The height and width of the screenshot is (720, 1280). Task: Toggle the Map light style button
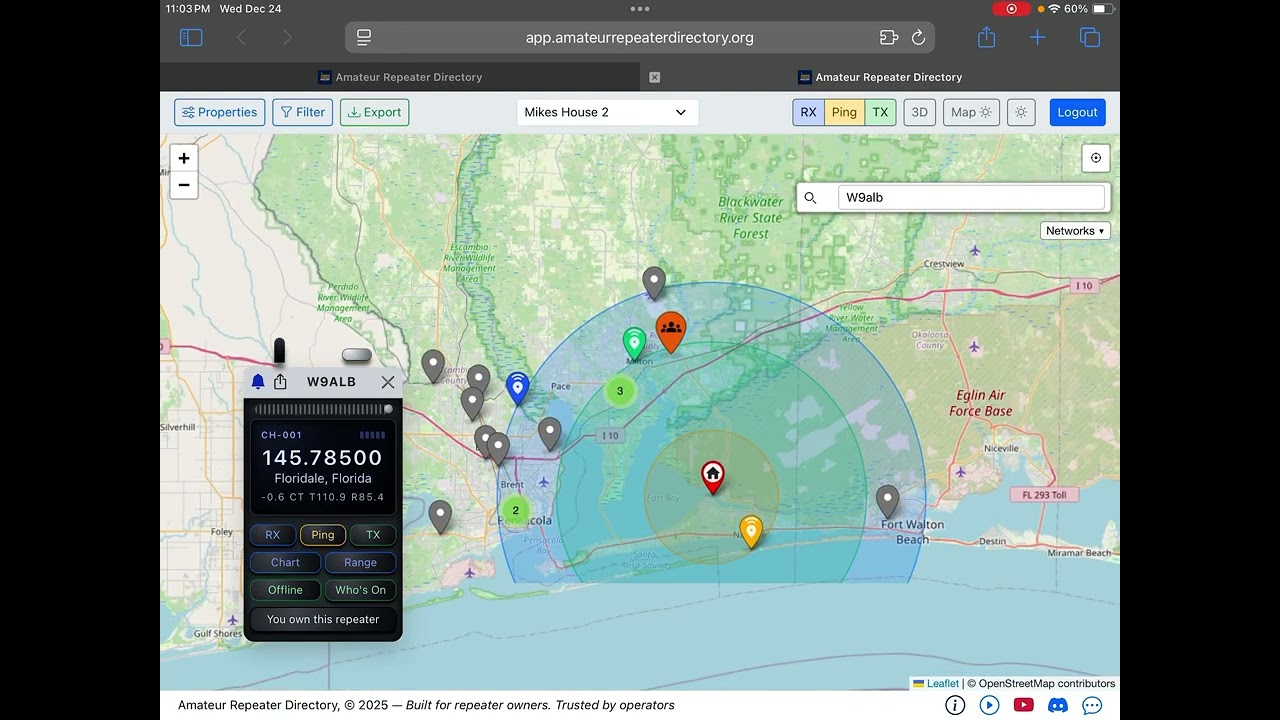pos(971,112)
